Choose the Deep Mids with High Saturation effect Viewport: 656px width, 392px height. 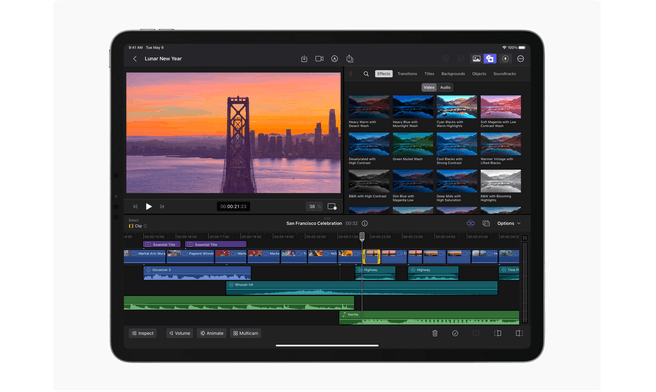[x=457, y=185]
